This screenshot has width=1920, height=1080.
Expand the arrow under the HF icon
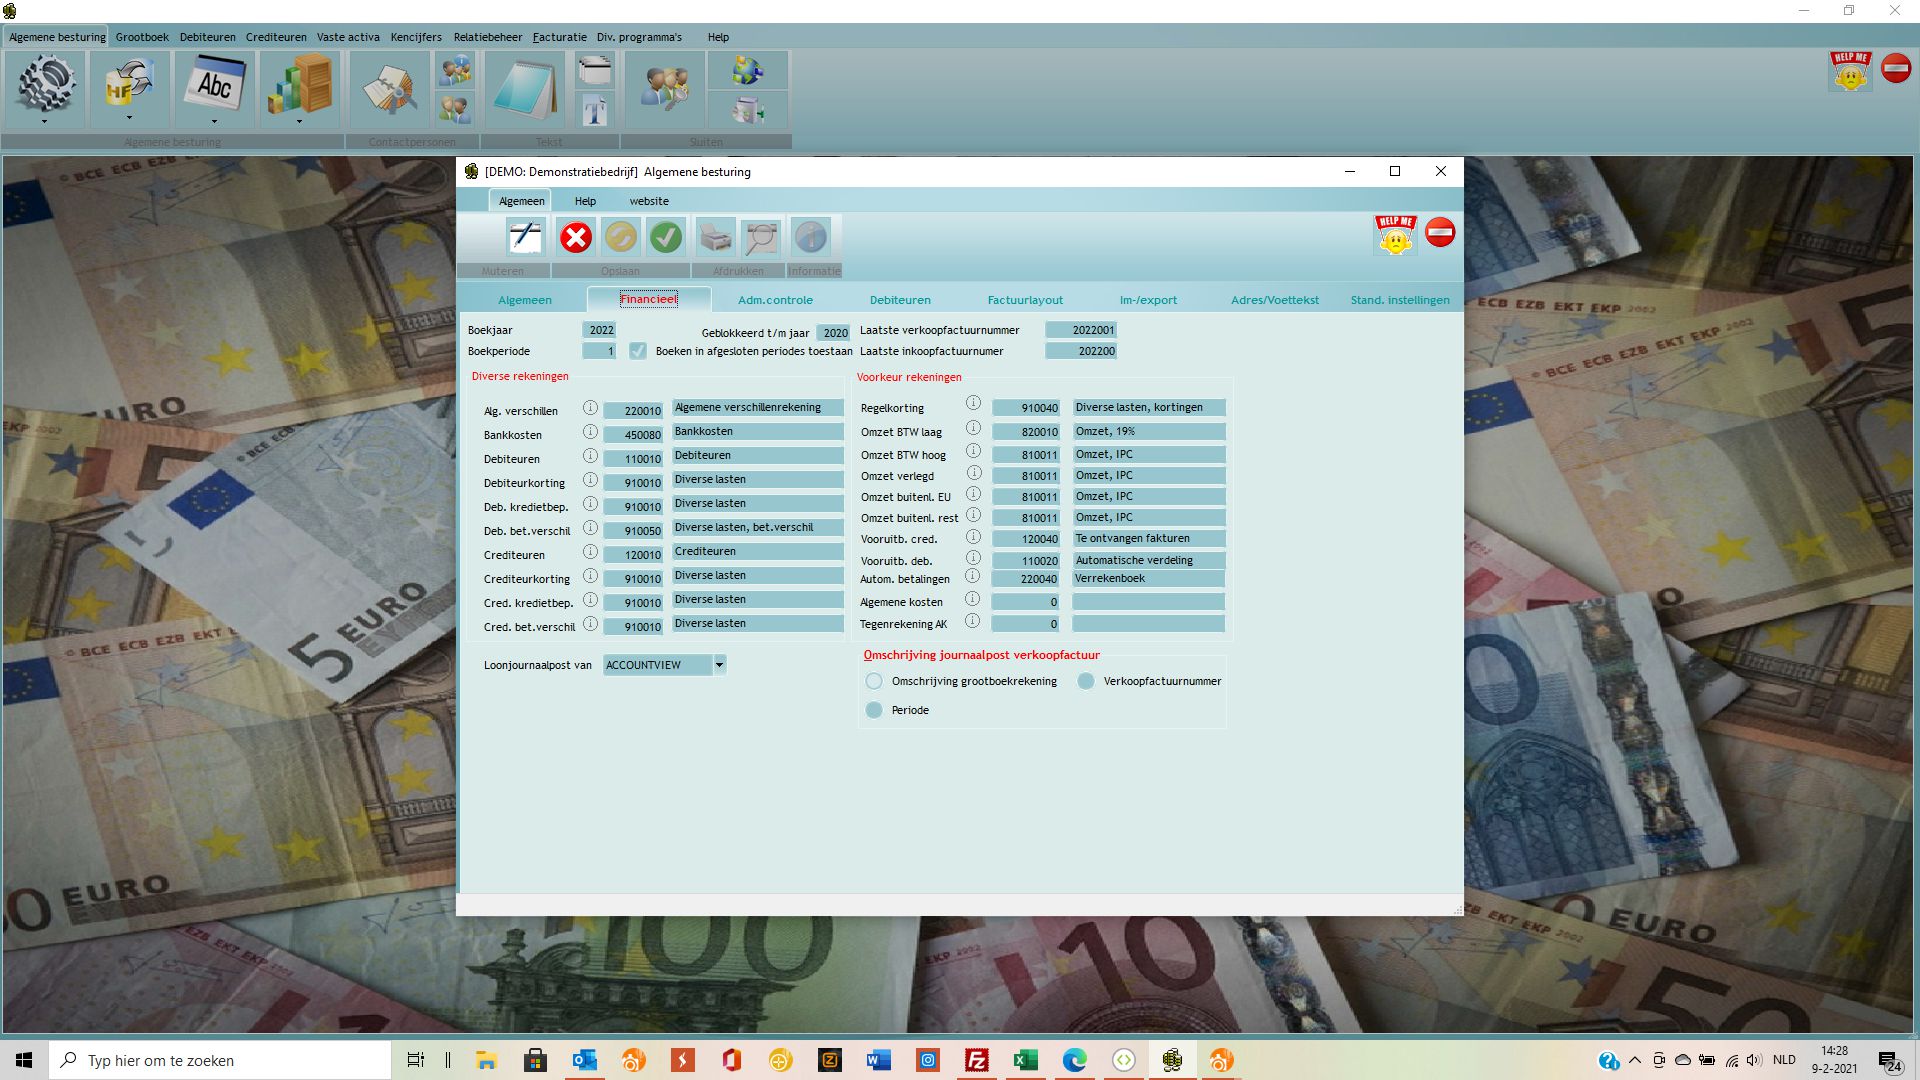pos(129,118)
